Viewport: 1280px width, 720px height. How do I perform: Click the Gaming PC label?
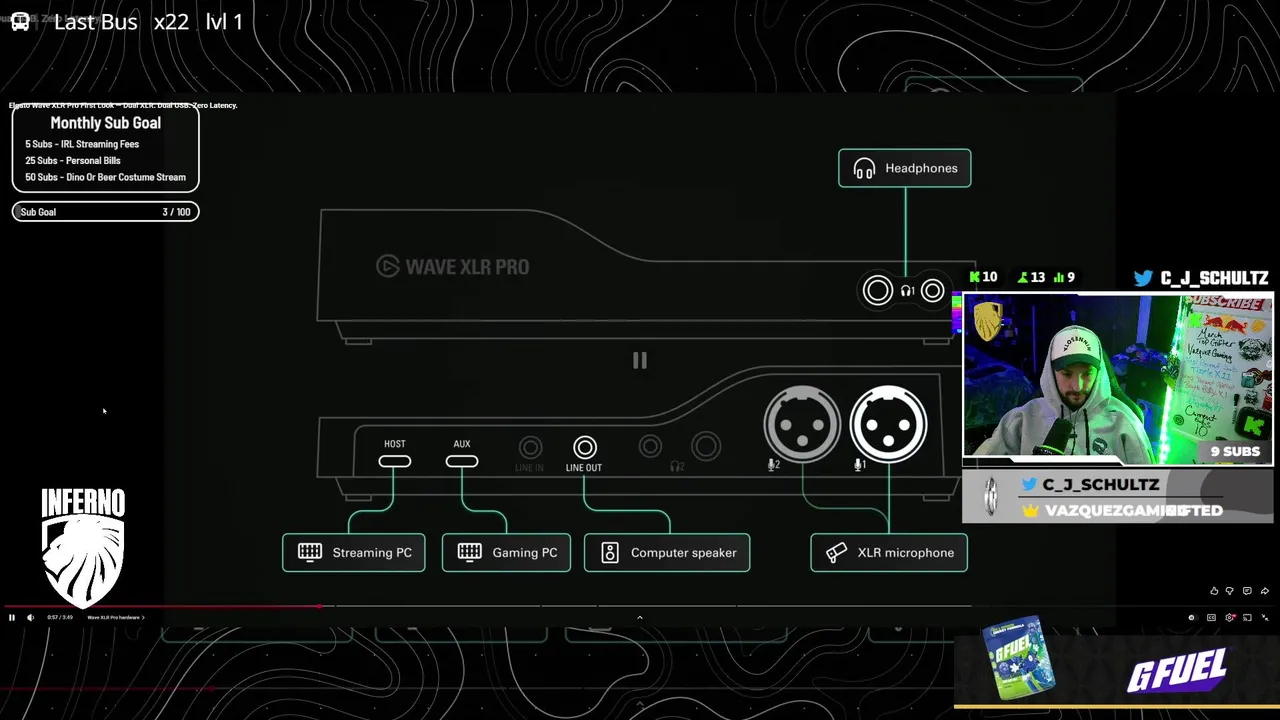[x=506, y=552]
